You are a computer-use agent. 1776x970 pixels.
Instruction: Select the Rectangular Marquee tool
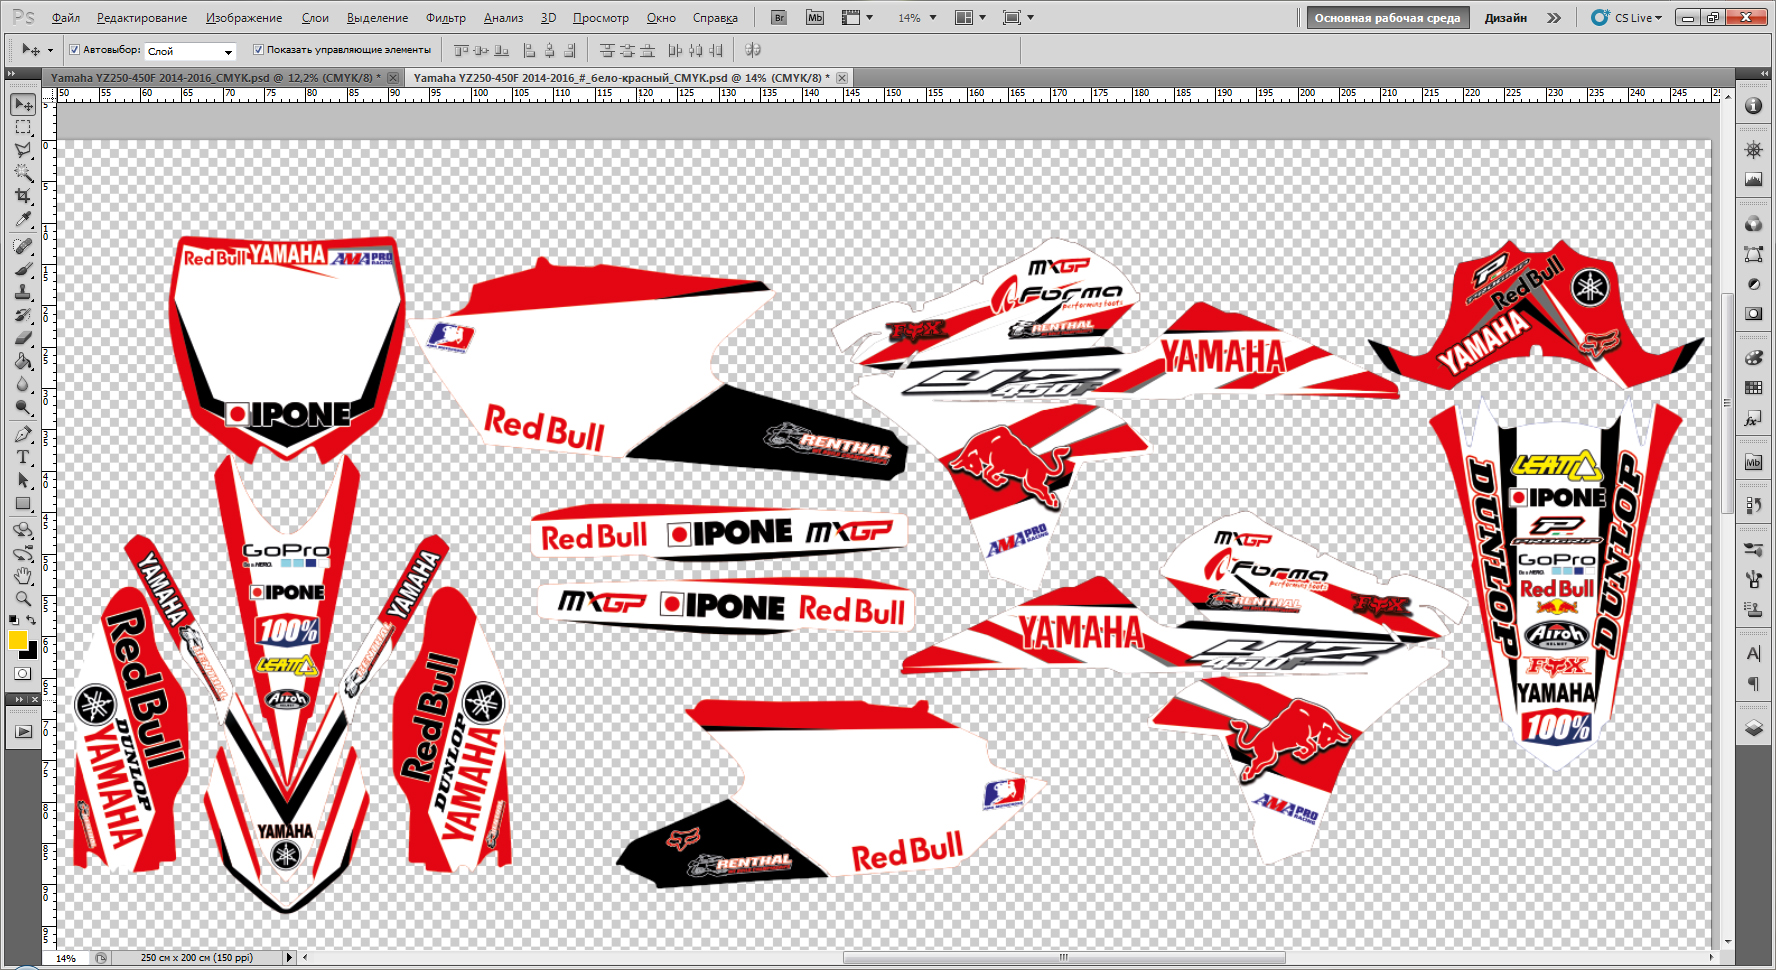(x=23, y=128)
